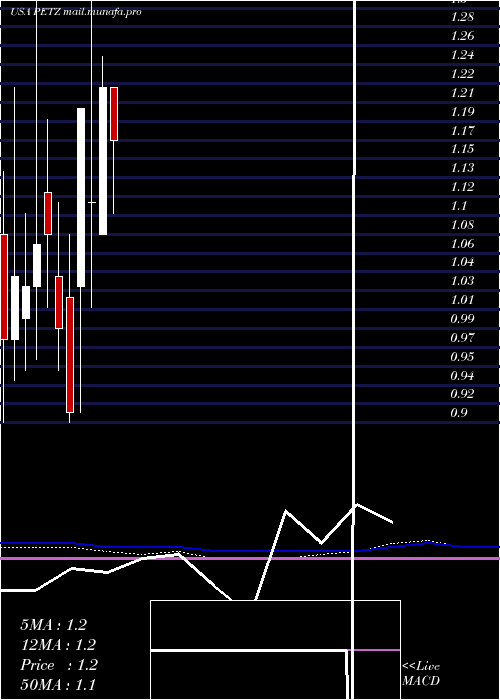Select the white candle spanning 1.08 to 1.21

pos(103,161)
